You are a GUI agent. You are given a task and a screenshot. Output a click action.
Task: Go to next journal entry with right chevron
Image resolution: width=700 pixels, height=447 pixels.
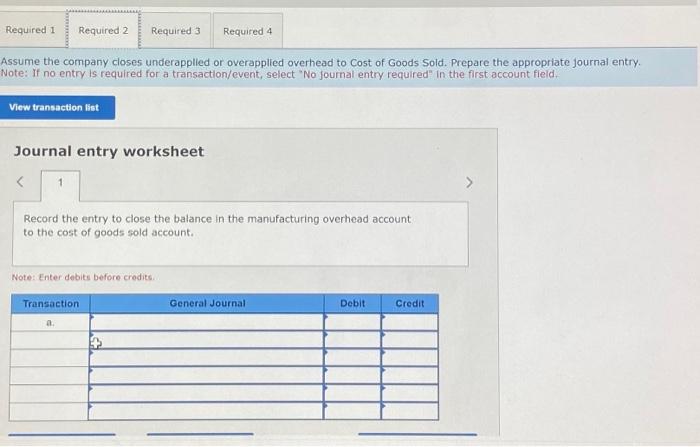point(469,182)
